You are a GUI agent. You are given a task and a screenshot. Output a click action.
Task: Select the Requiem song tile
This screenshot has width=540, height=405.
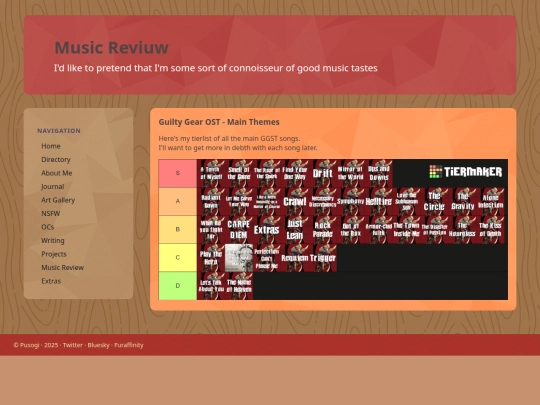pyautogui.click(x=295, y=258)
